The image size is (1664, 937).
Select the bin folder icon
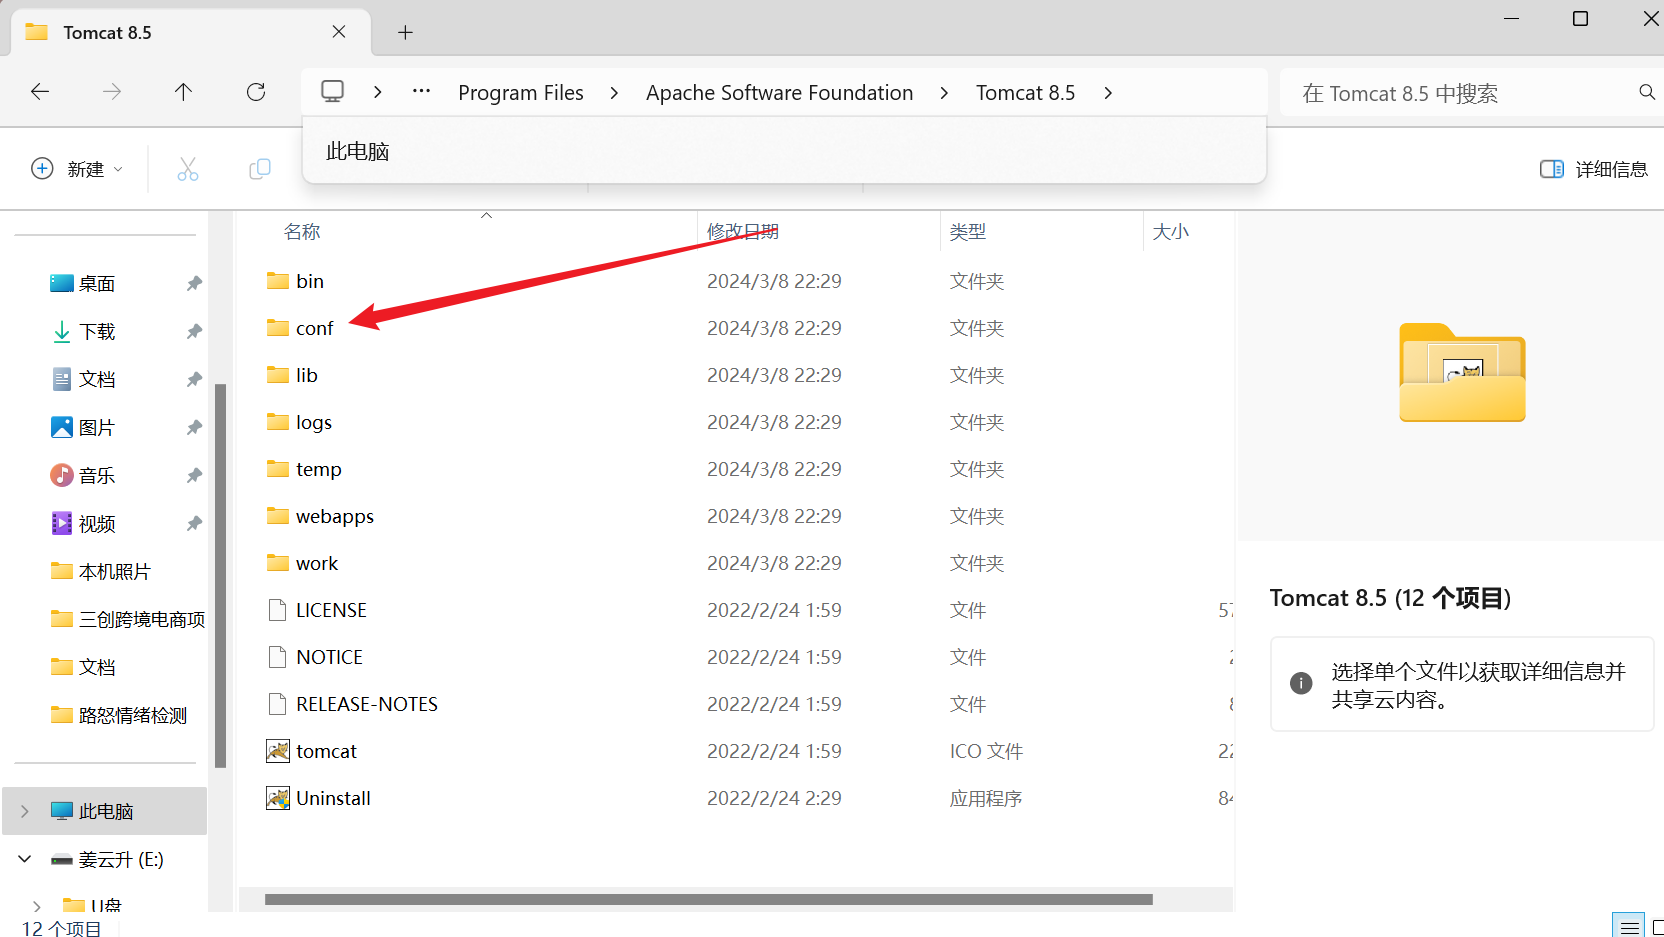pyautogui.click(x=278, y=280)
